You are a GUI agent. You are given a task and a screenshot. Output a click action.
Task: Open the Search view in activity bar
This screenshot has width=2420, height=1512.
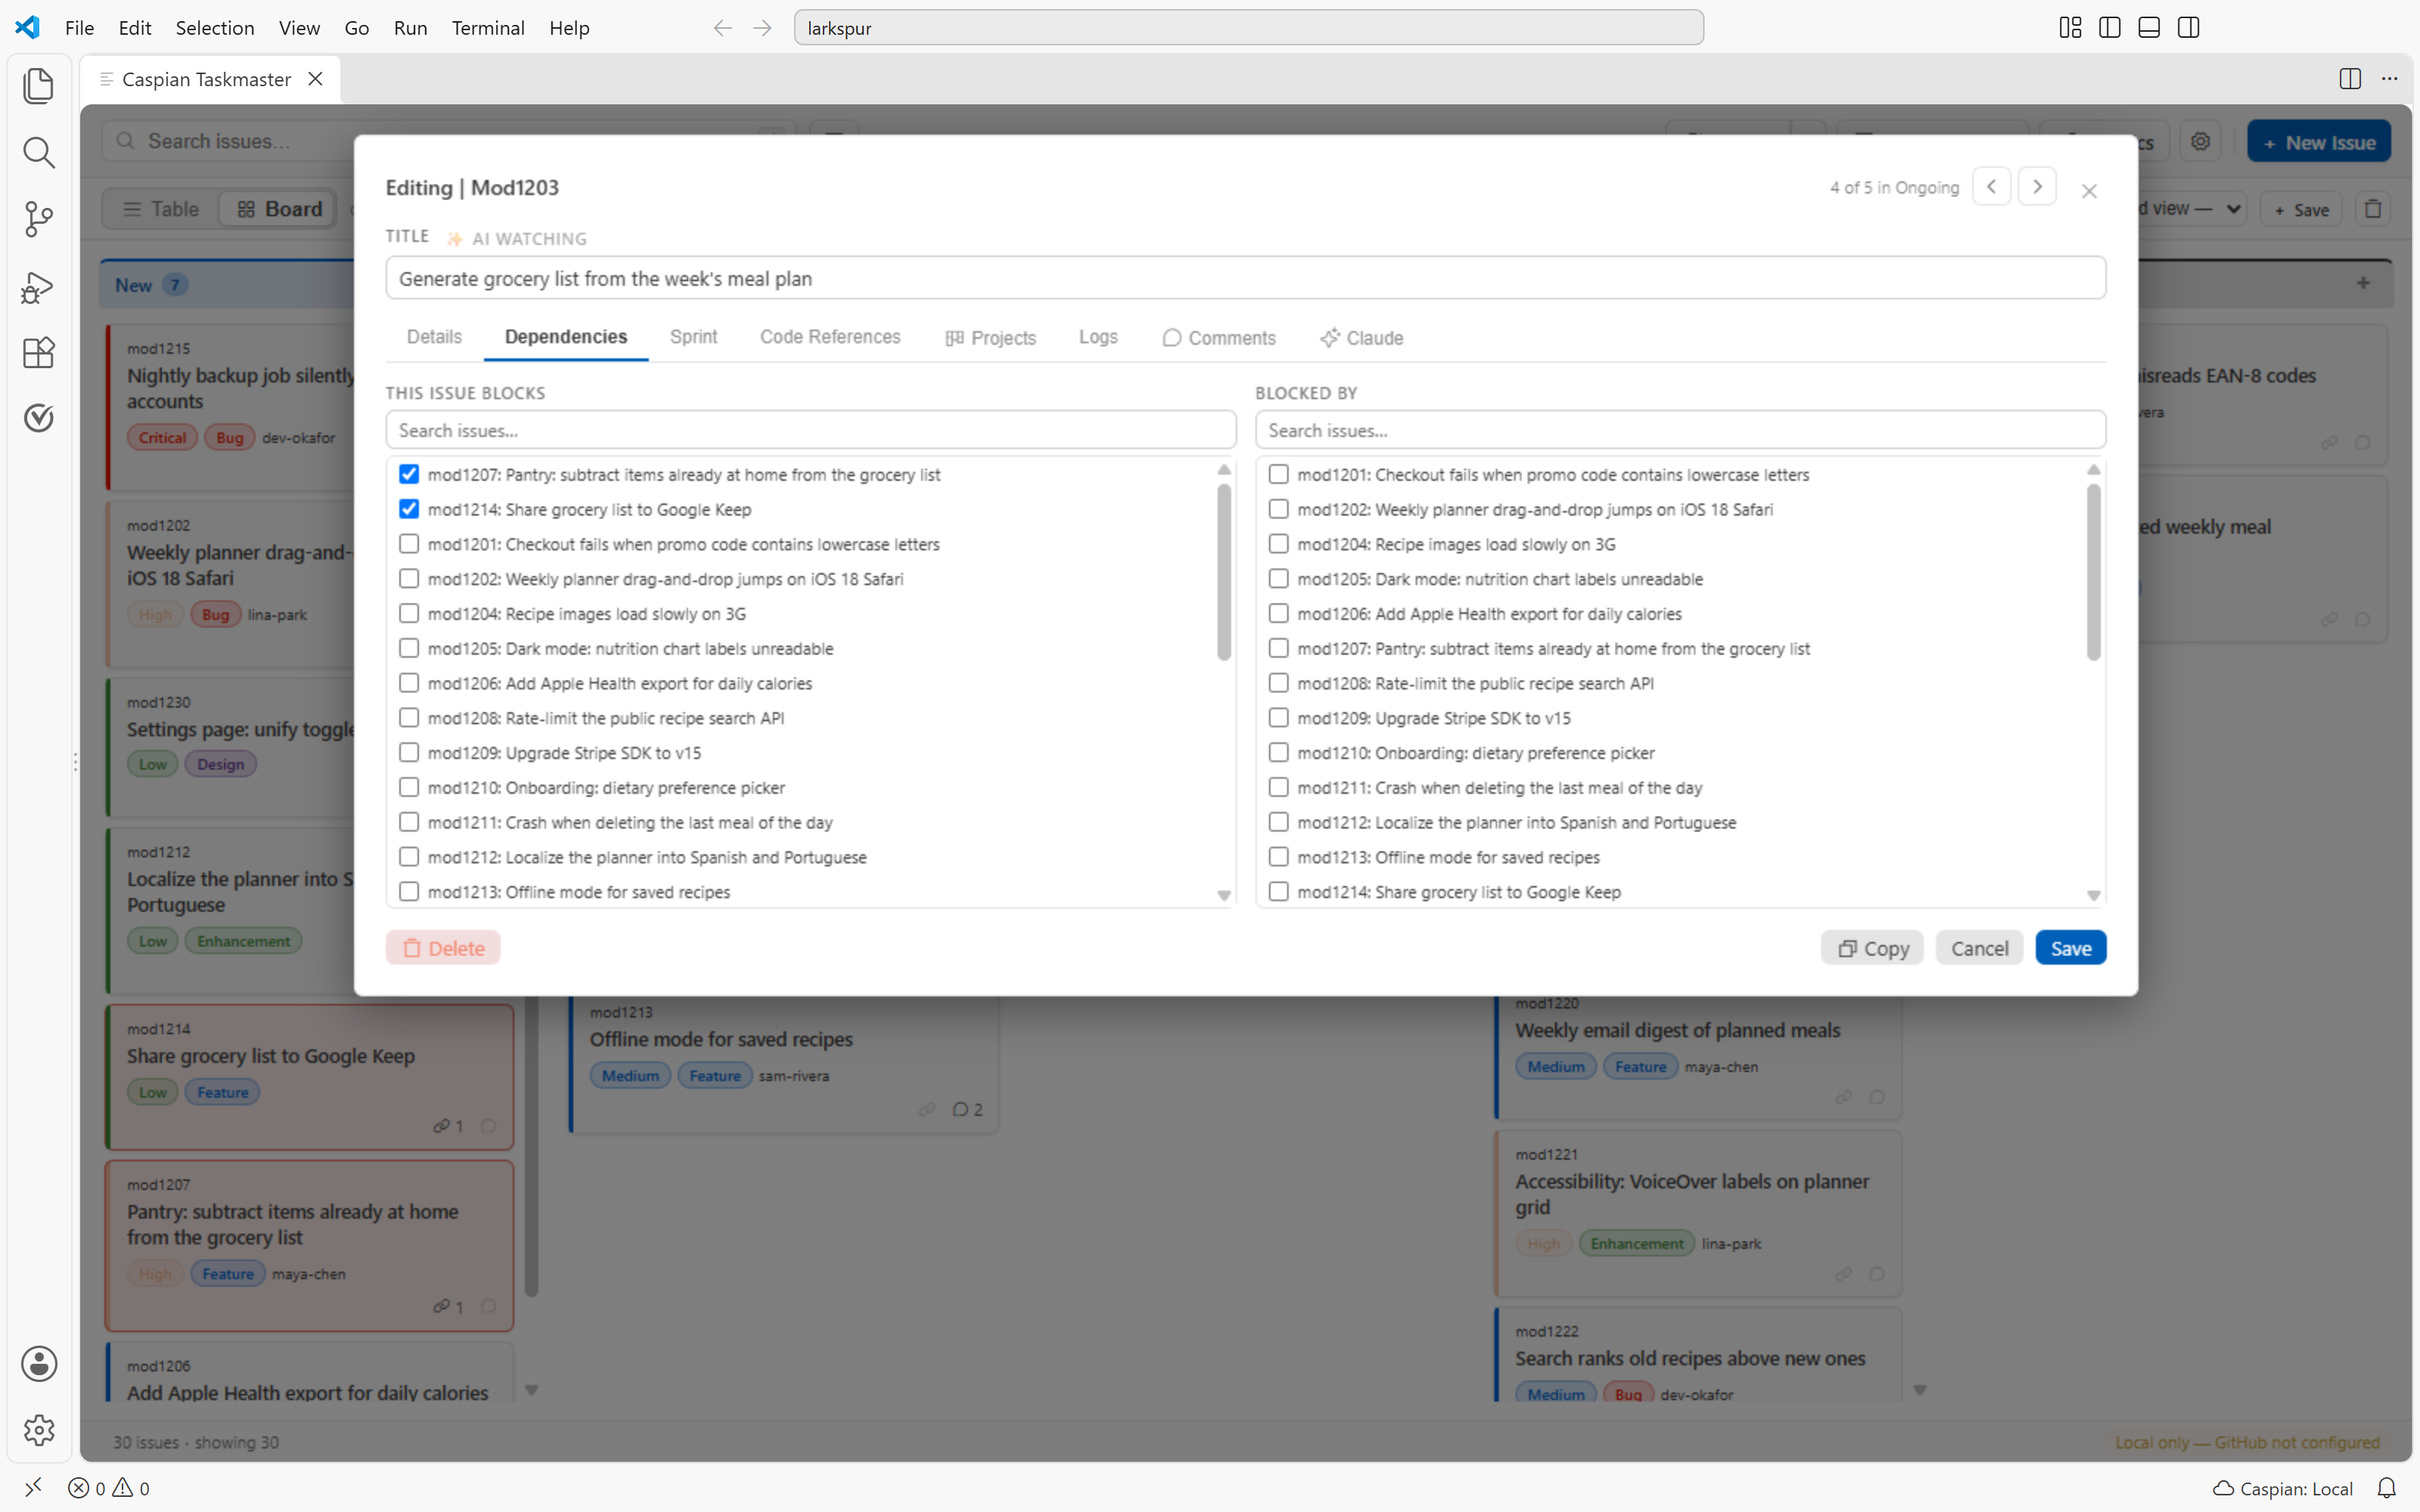click(38, 153)
